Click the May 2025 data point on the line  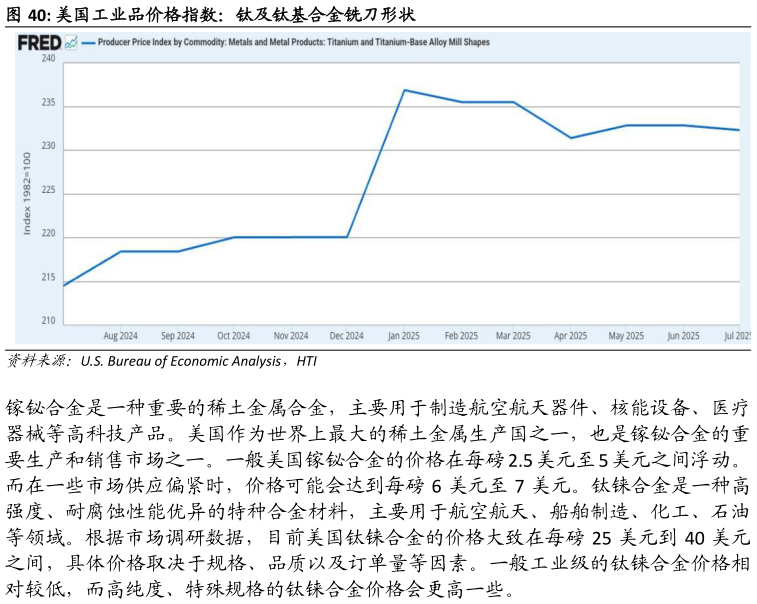coord(626,125)
